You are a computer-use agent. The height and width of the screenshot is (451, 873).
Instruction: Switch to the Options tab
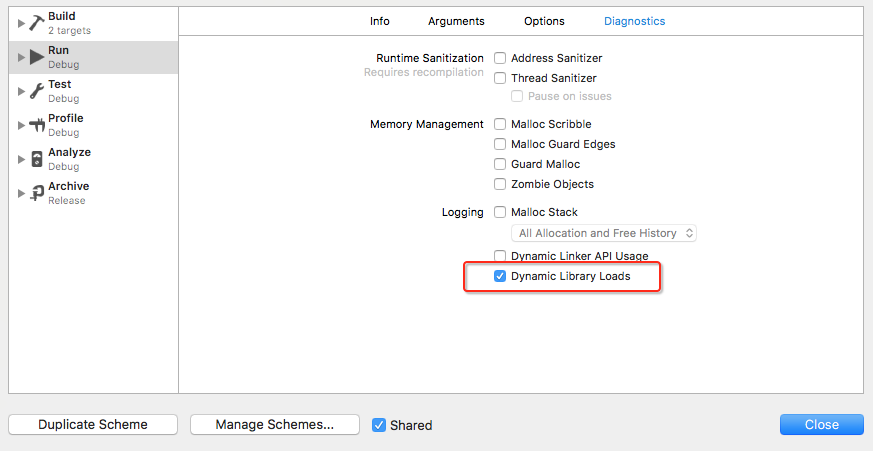pyautogui.click(x=544, y=21)
